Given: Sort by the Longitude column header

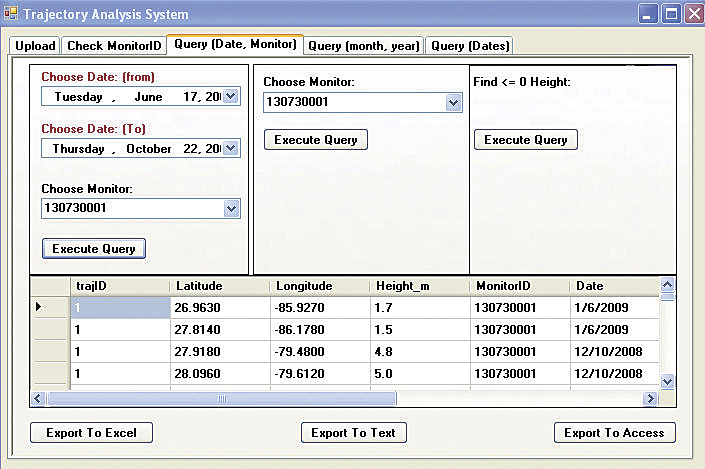Looking at the screenshot, I should click(320, 286).
